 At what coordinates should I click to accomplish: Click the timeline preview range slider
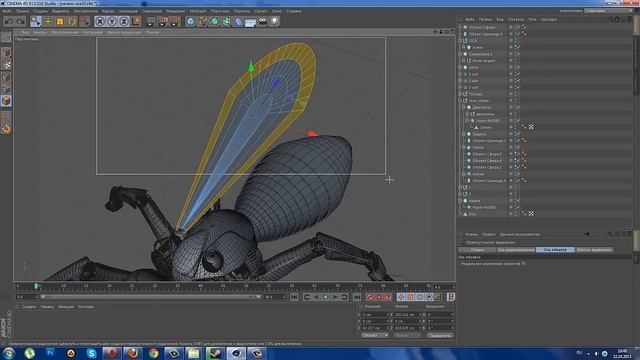(151, 297)
